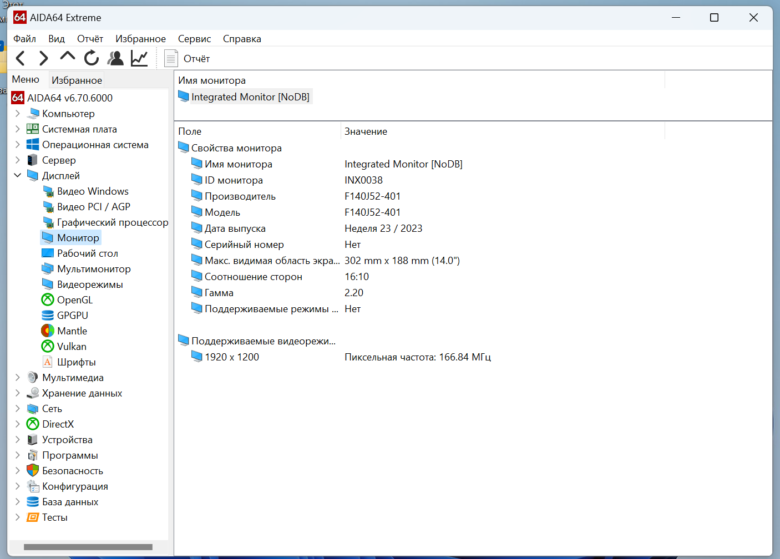Click the GPGPU database icon
780x559 pixels.
pyautogui.click(x=48, y=315)
